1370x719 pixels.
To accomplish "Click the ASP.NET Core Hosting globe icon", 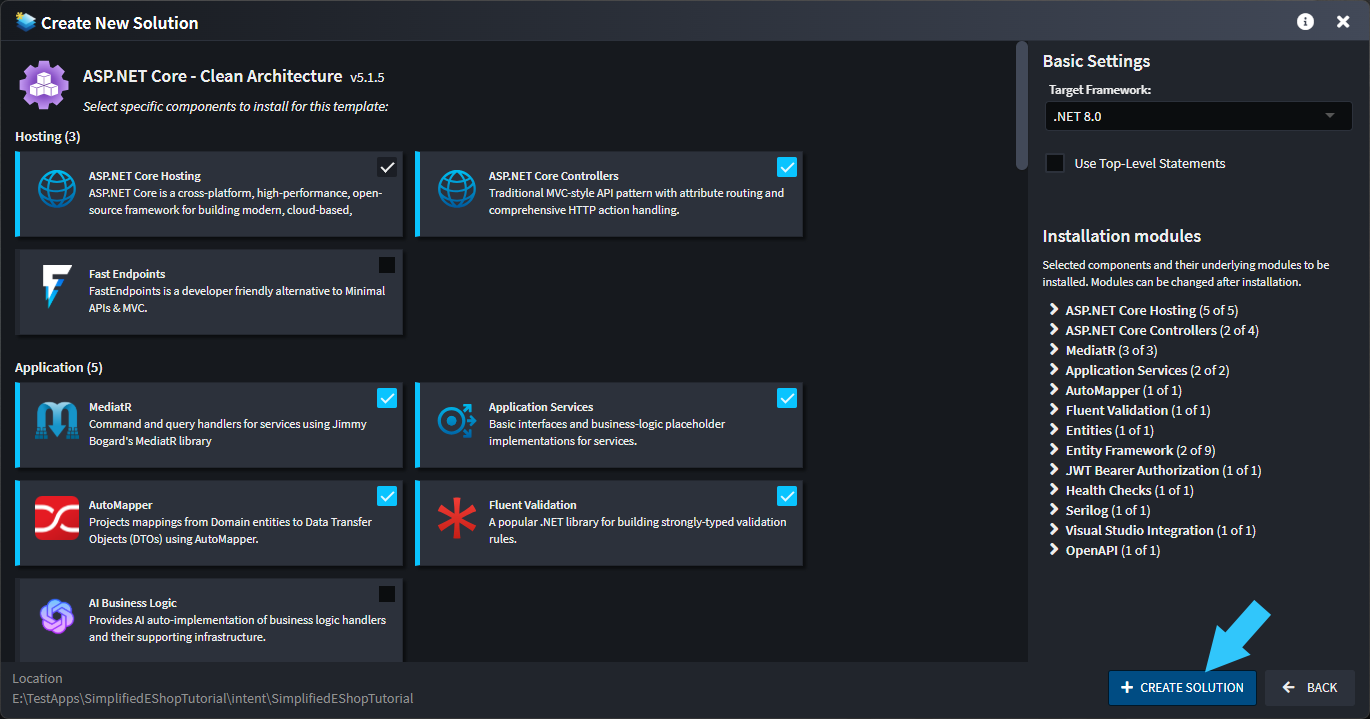I will (x=57, y=188).
